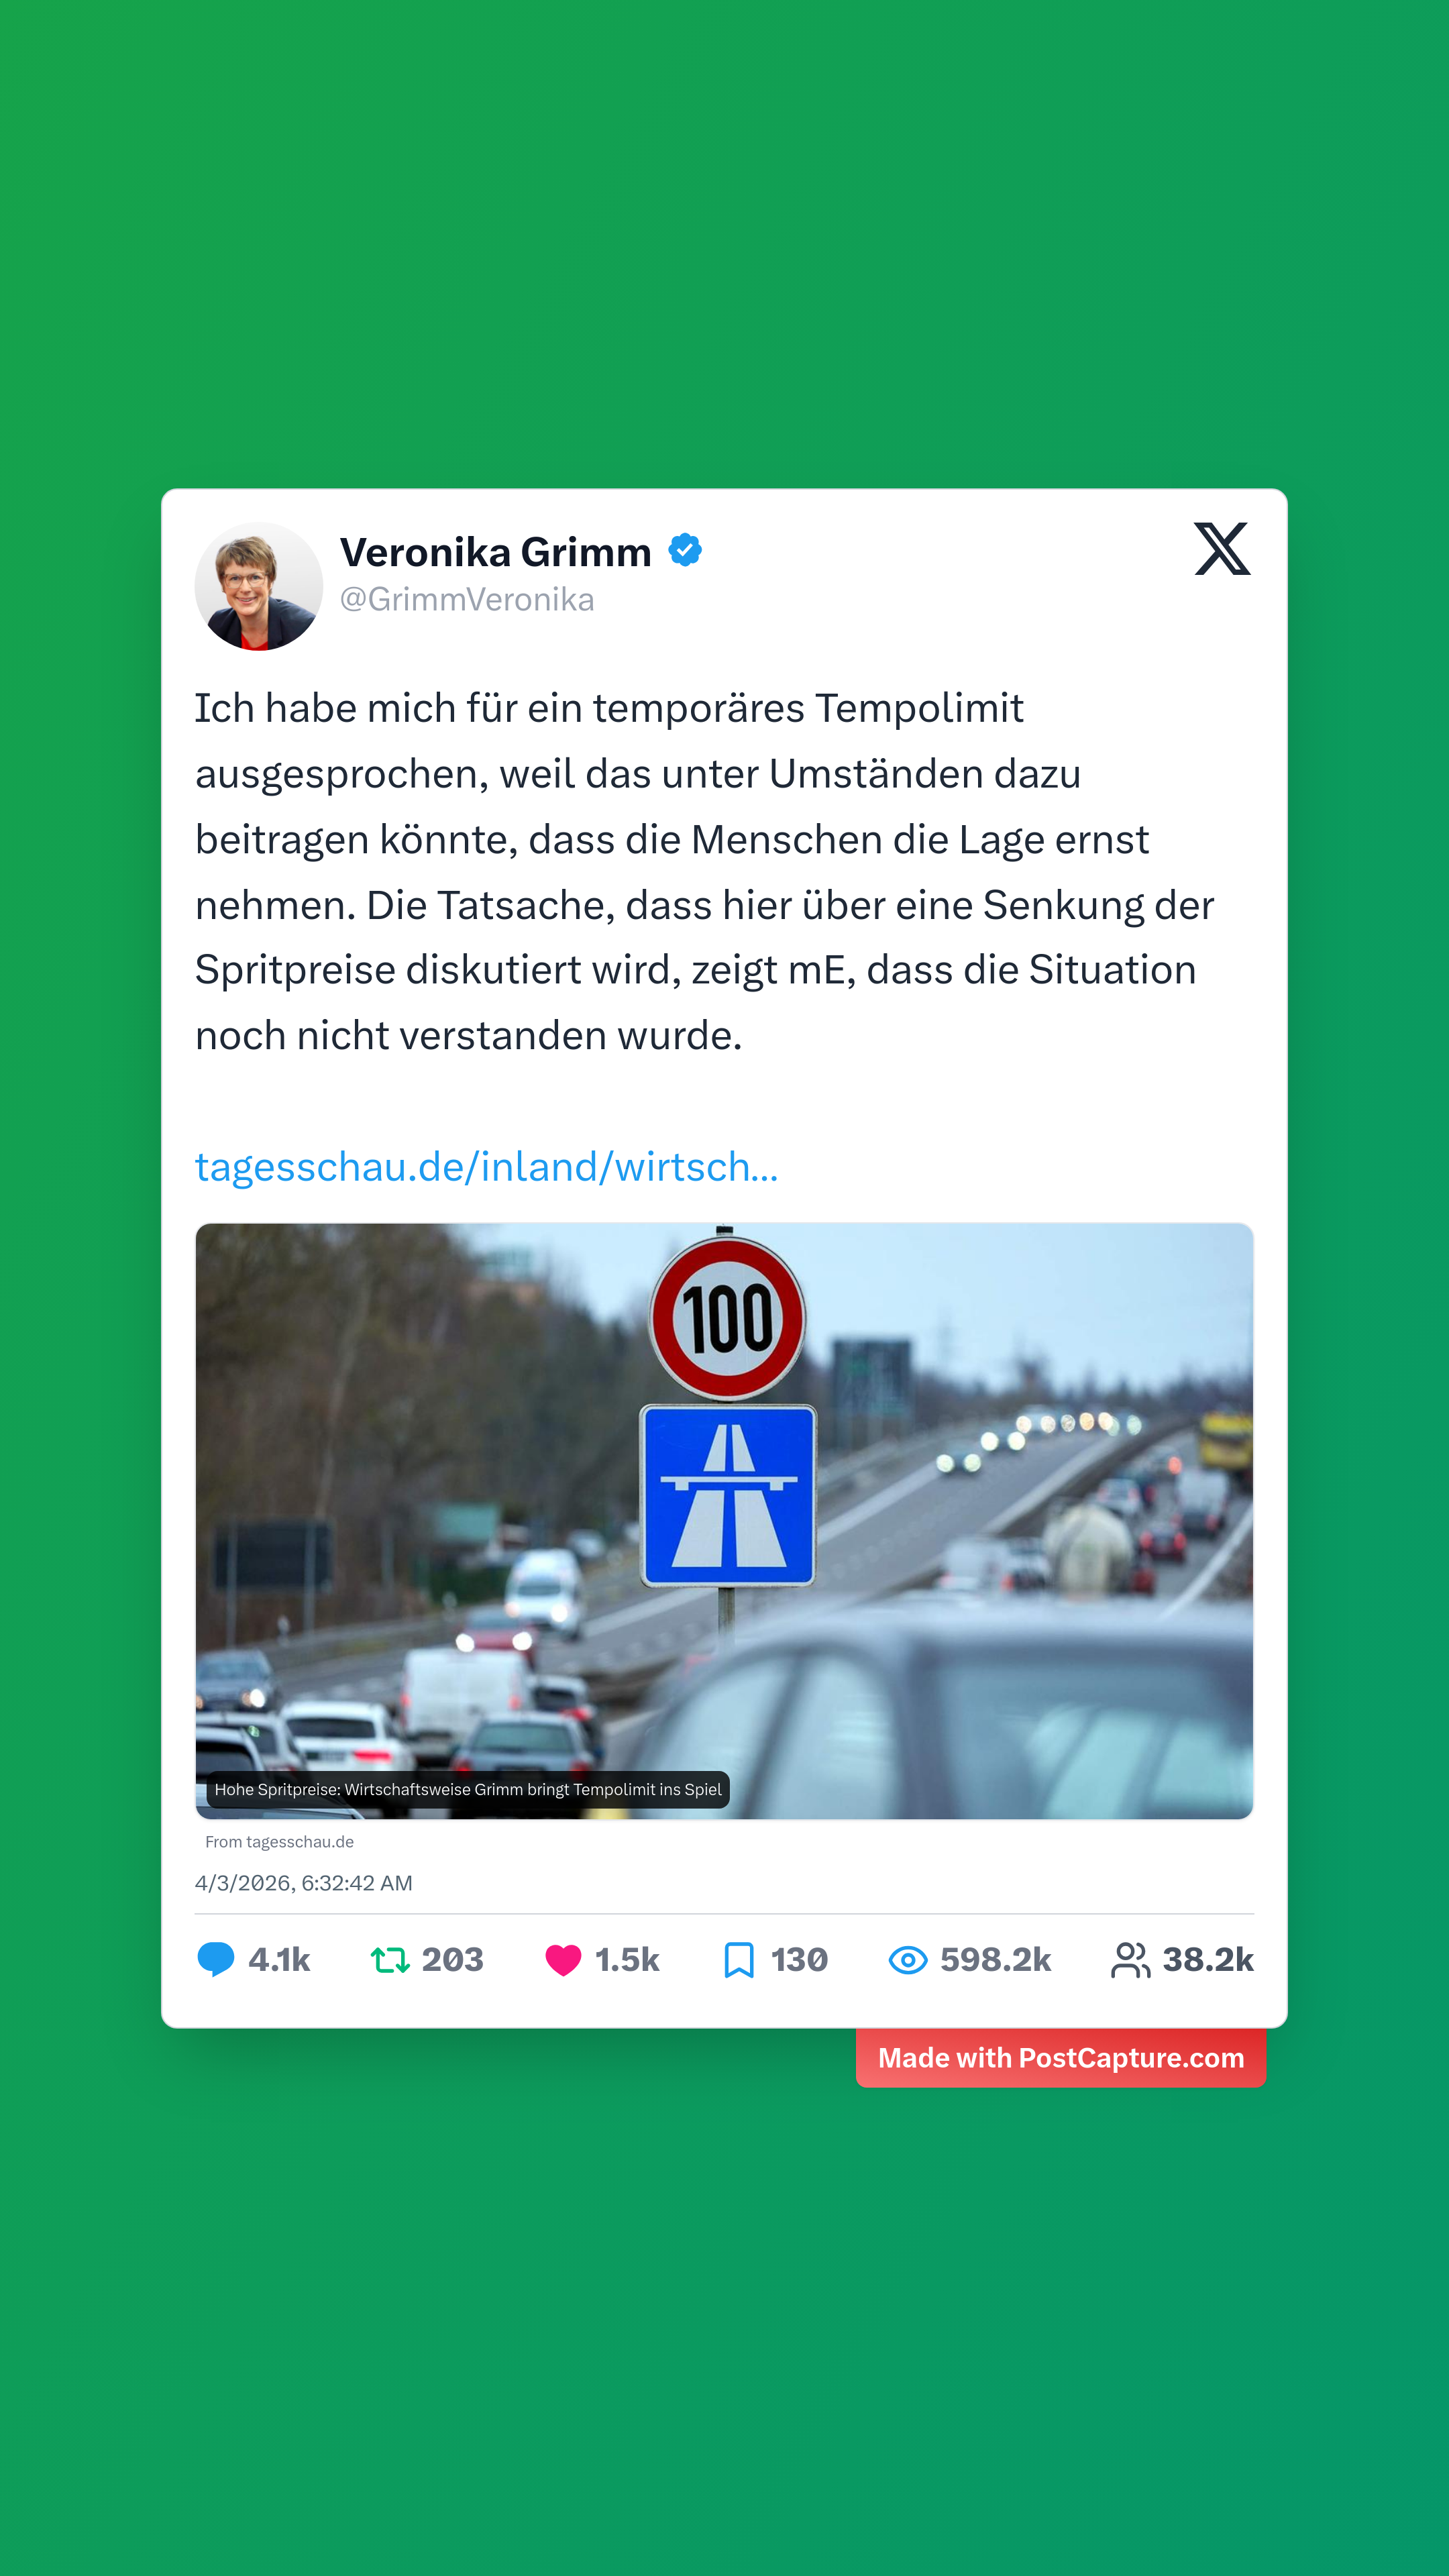Click the 4/3/2026 timestamp
Viewport: 1449px width, 2576px height.
(x=304, y=1883)
